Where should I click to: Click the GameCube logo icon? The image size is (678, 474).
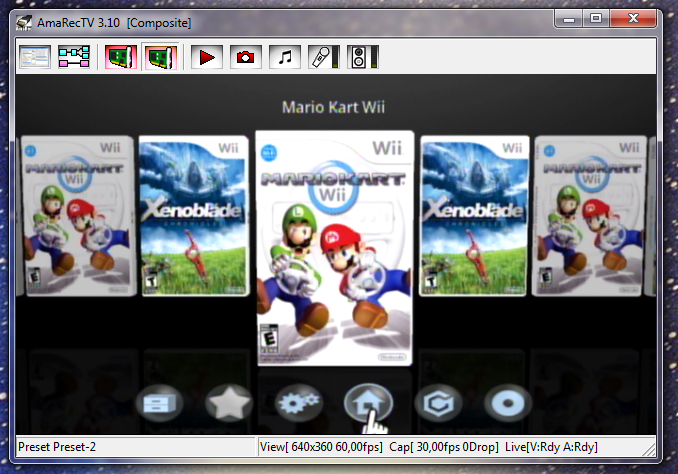(x=438, y=403)
